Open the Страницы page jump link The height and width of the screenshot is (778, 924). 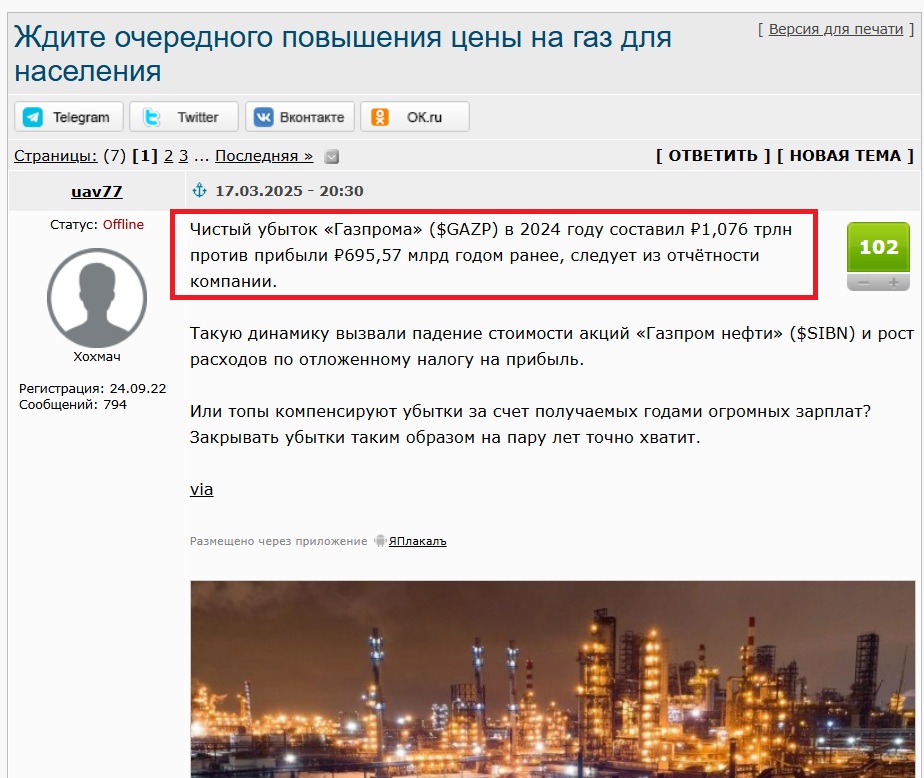55,156
